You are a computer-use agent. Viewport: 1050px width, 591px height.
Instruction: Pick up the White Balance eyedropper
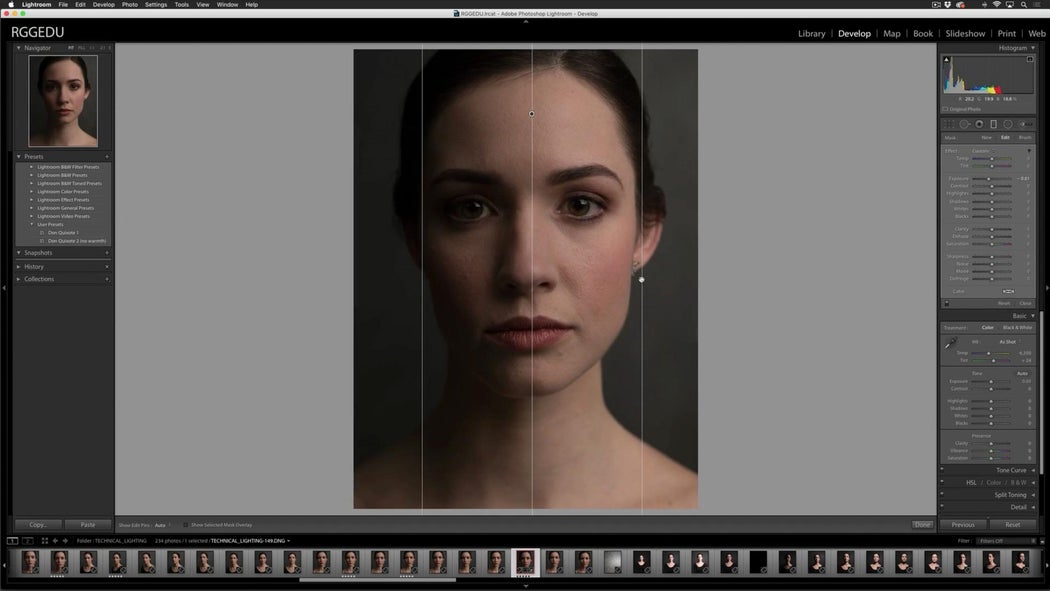[949, 341]
